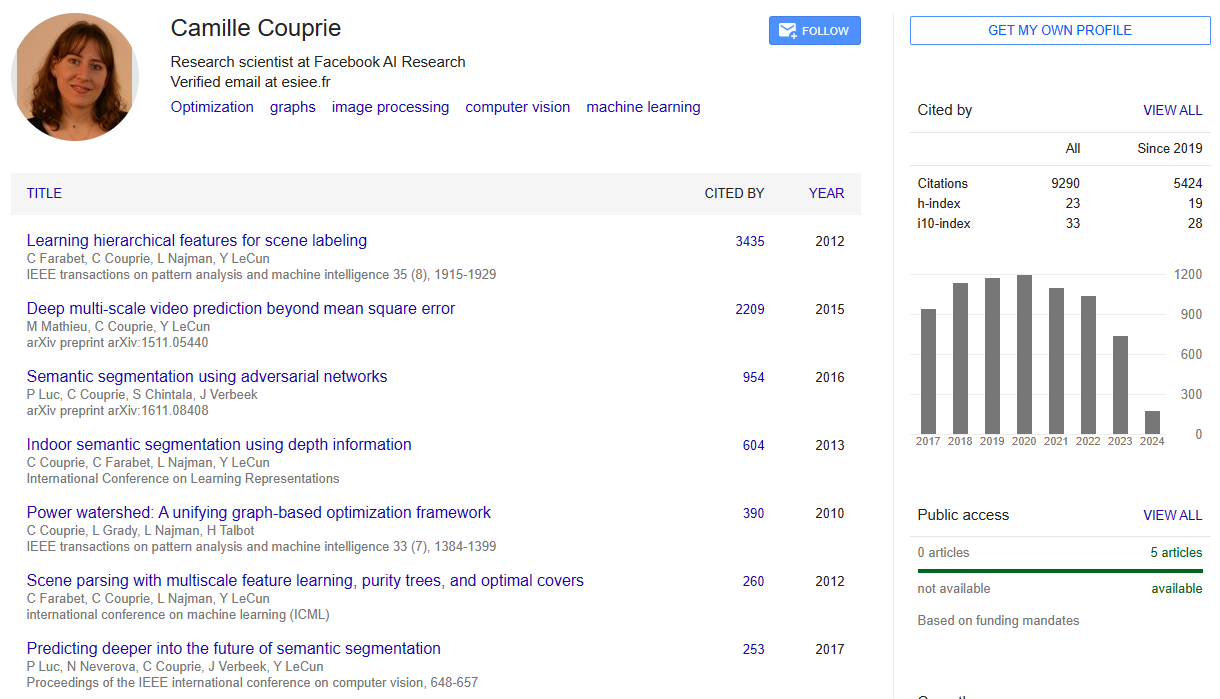Open 'Learning hierarchical features for scene labeling' paper
This screenshot has height=699, width=1220.
click(x=196, y=240)
